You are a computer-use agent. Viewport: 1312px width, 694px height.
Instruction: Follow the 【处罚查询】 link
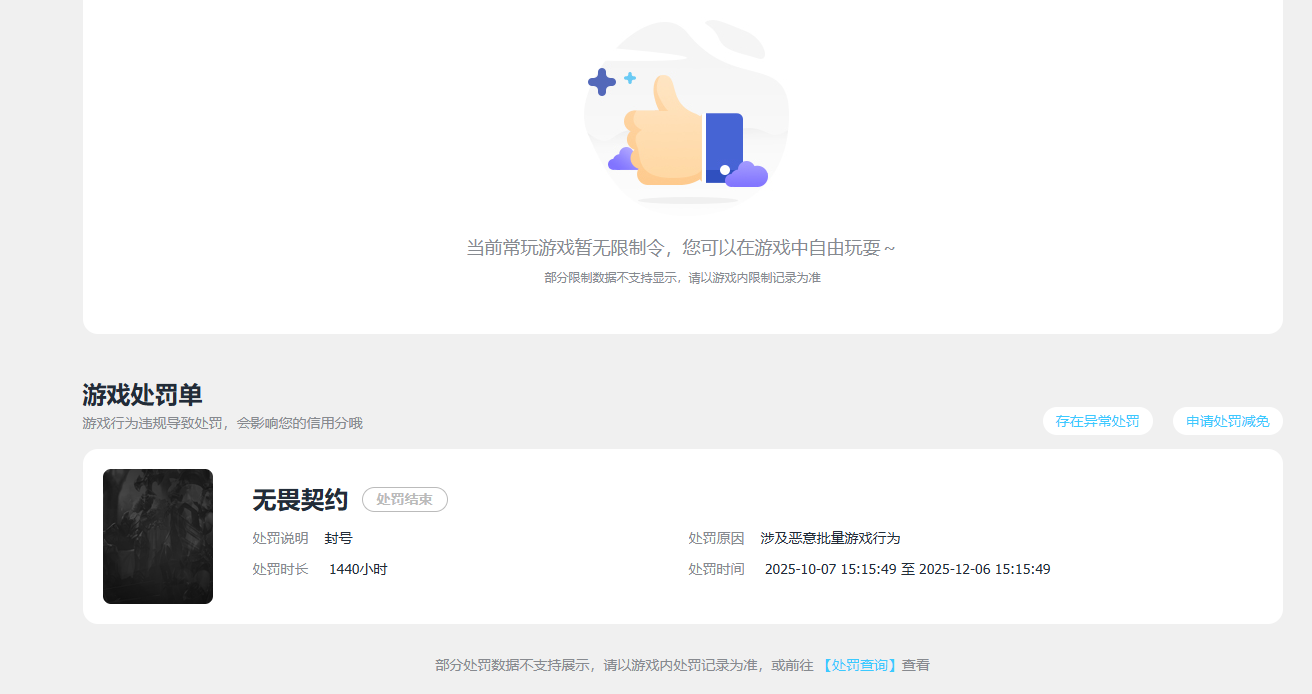tap(859, 665)
